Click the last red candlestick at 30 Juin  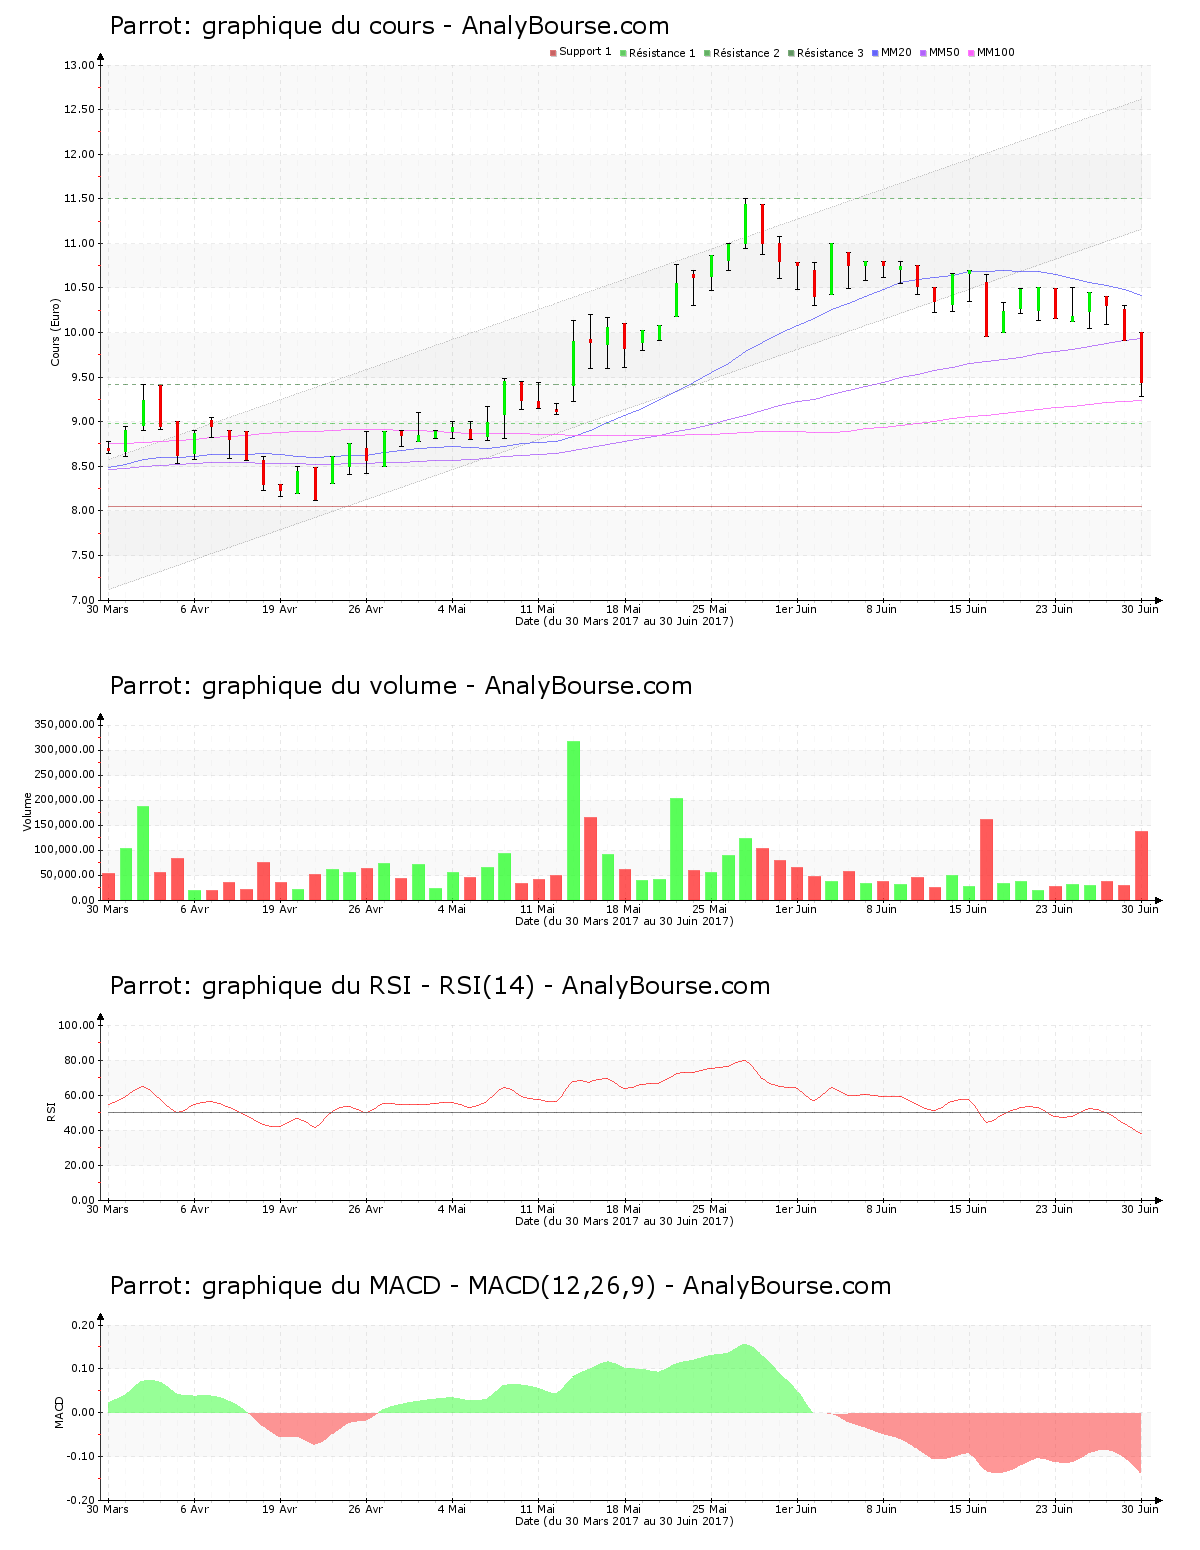click(1141, 365)
